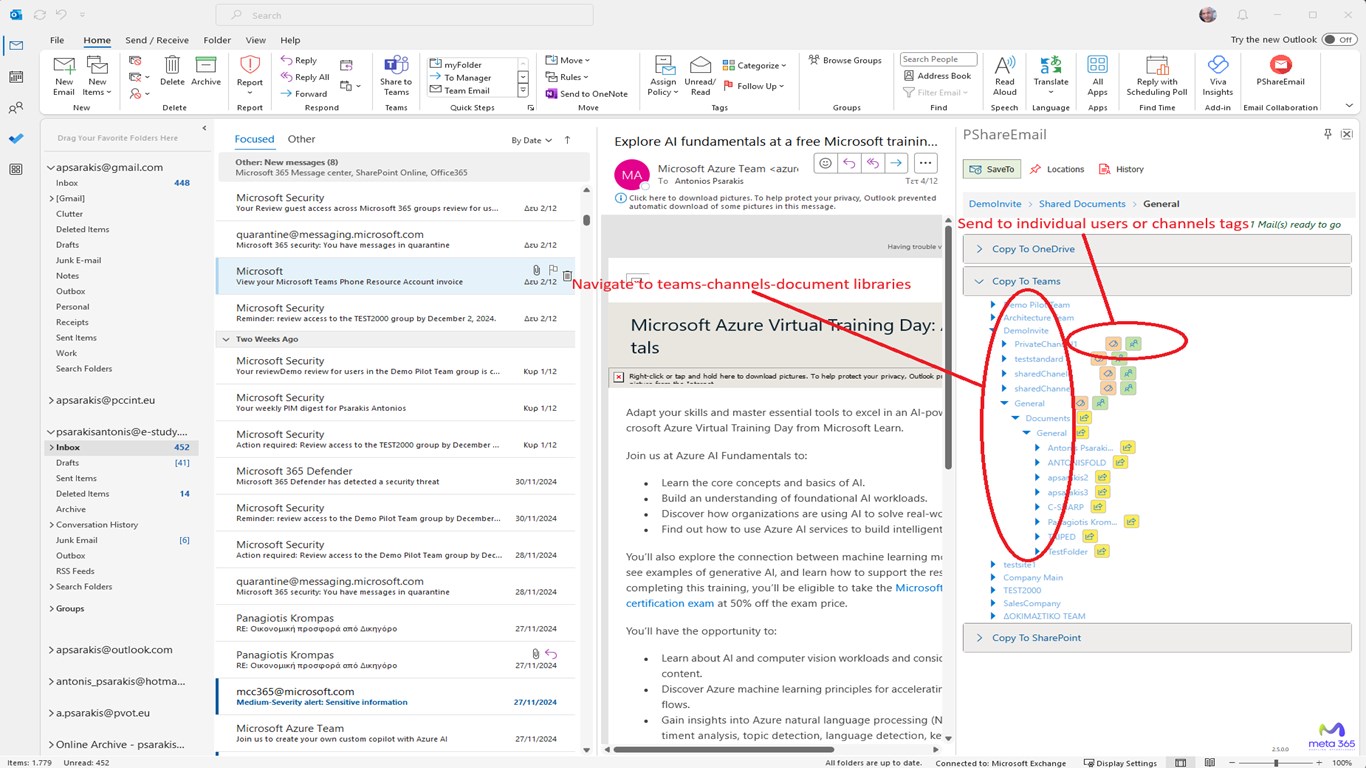Collapse the Two Weeks Ago group
Image resolution: width=1366 pixels, height=768 pixels.
click(x=227, y=339)
